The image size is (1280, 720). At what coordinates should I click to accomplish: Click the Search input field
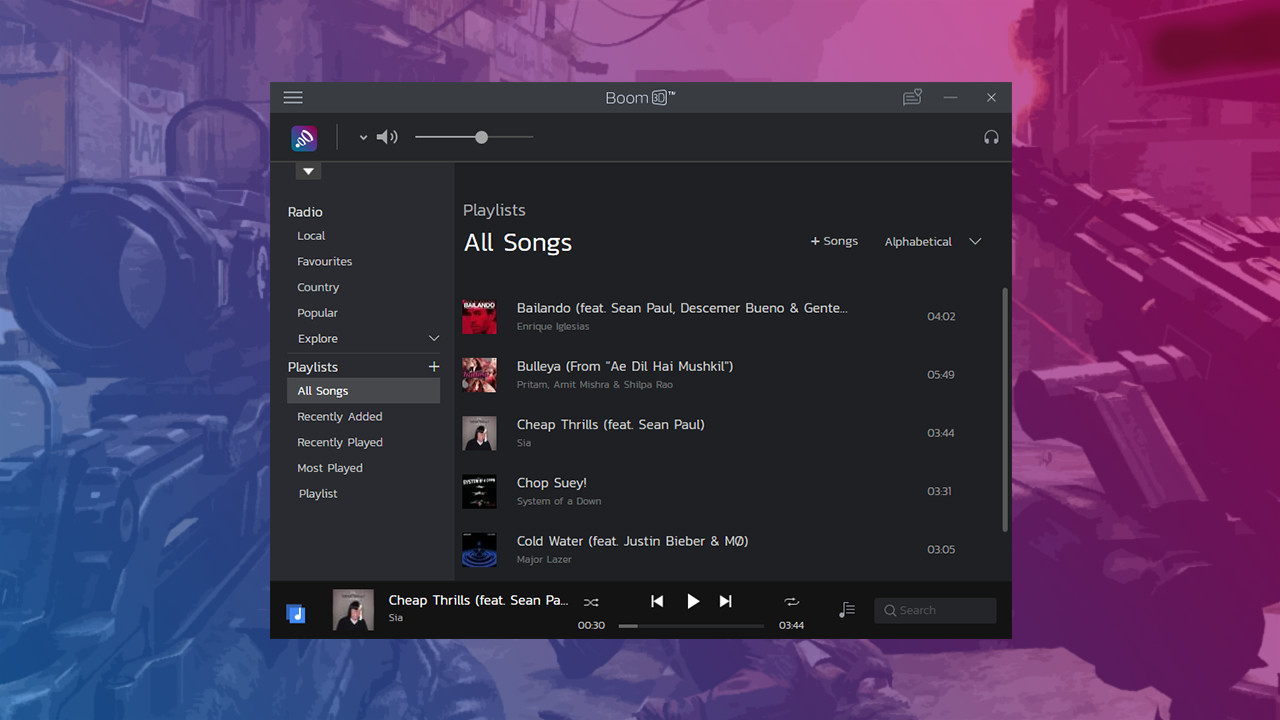934,610
